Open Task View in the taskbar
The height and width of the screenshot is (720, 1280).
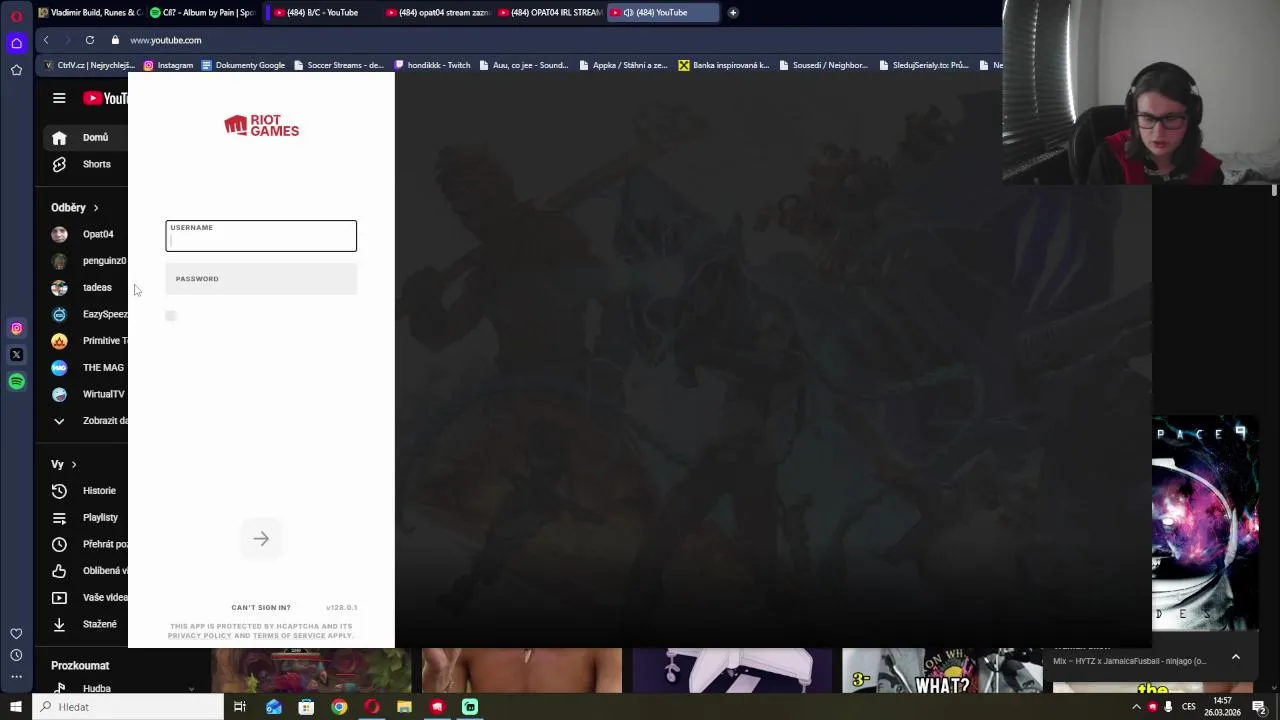point(240,707)
